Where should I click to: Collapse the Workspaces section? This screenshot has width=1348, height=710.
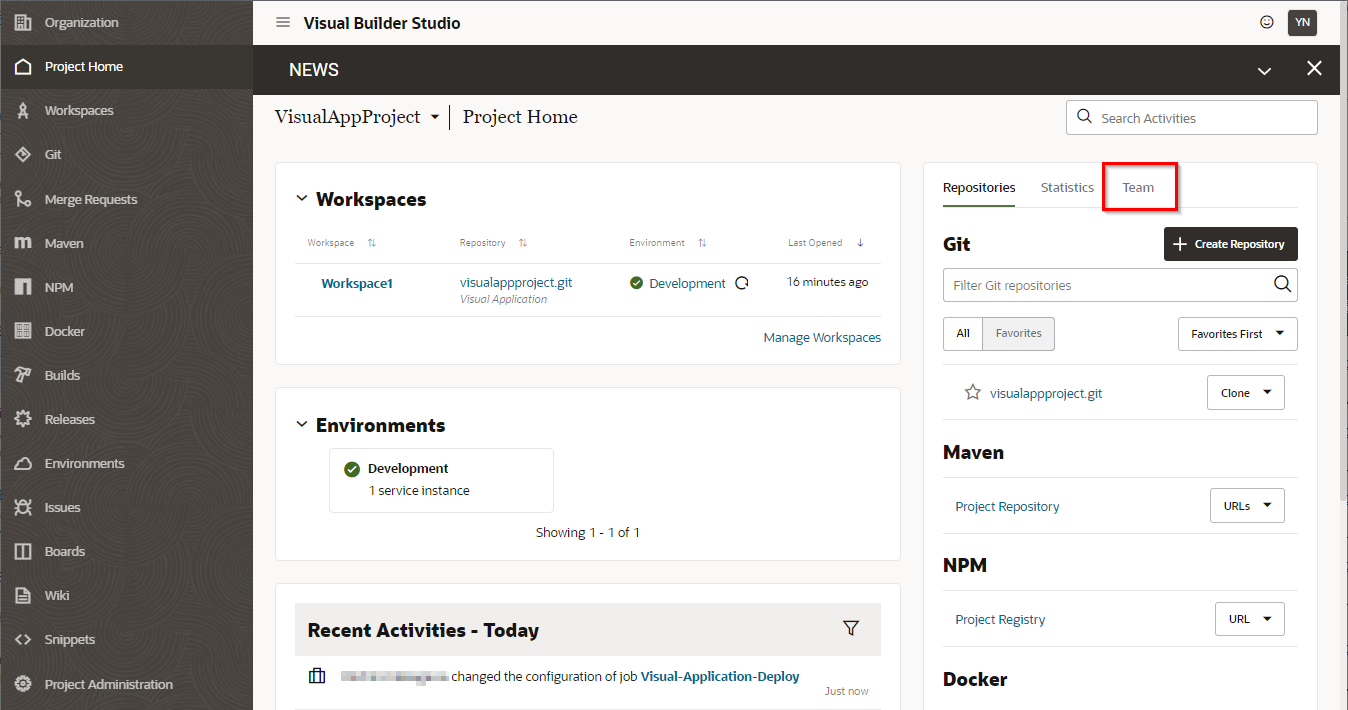point(302,199)
